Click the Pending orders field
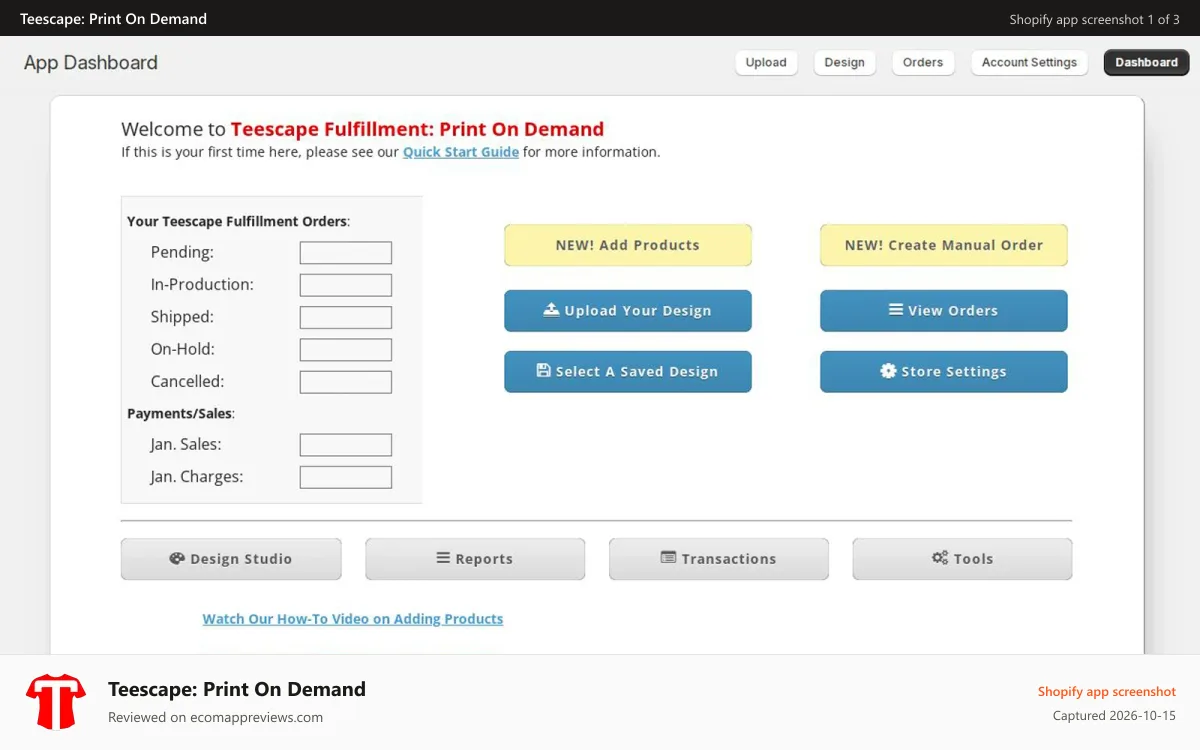This screenshot has width=1200, height=750. pyautogui.click(x=346, y=253)
